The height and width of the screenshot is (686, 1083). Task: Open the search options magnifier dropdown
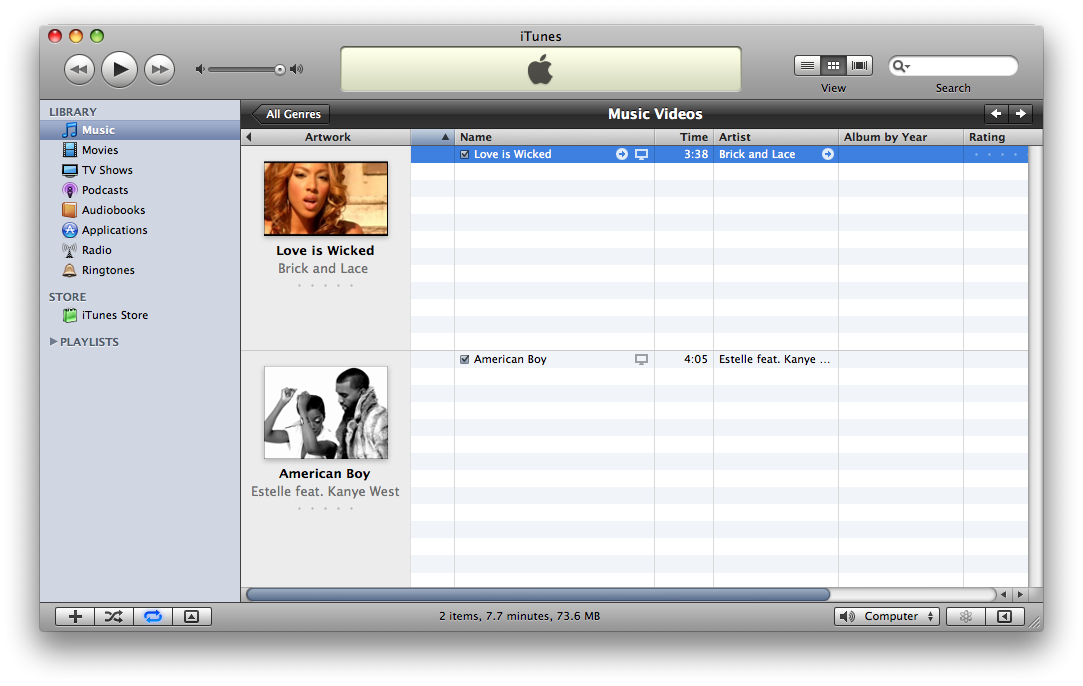[x=901, y=67]
